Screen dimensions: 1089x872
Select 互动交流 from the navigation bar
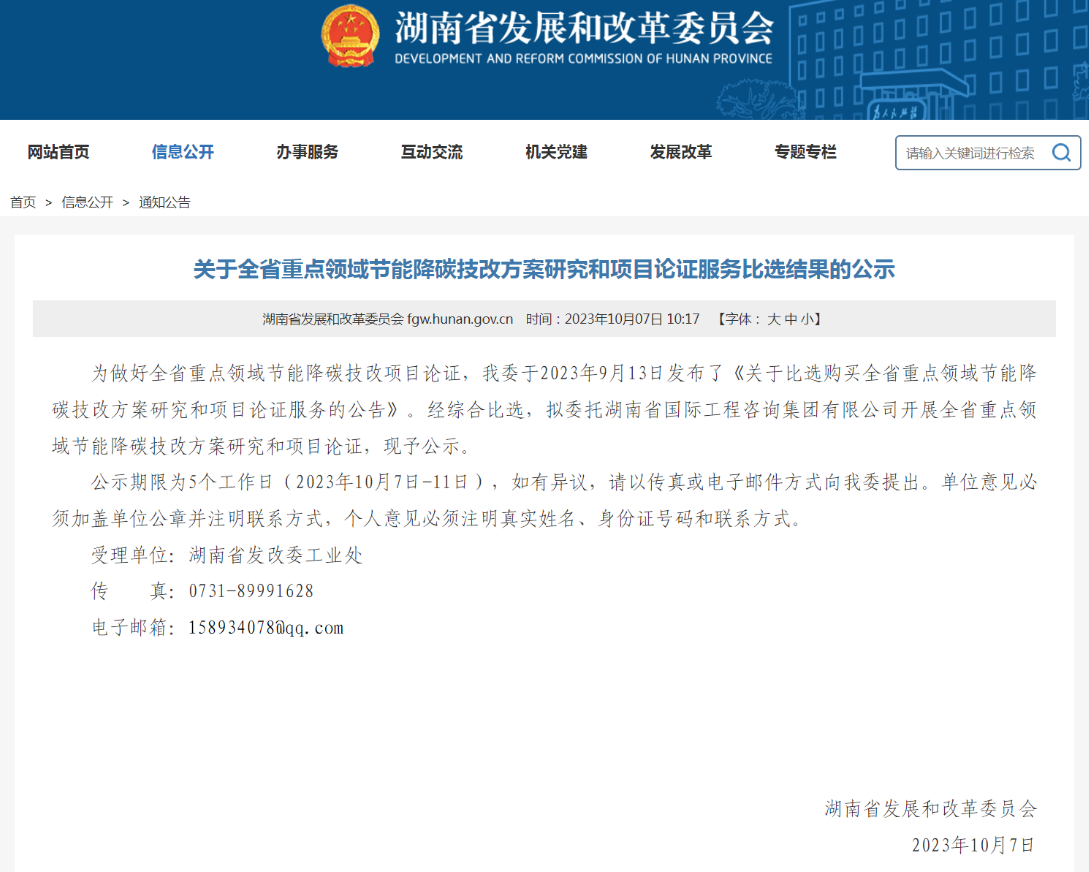432,152
